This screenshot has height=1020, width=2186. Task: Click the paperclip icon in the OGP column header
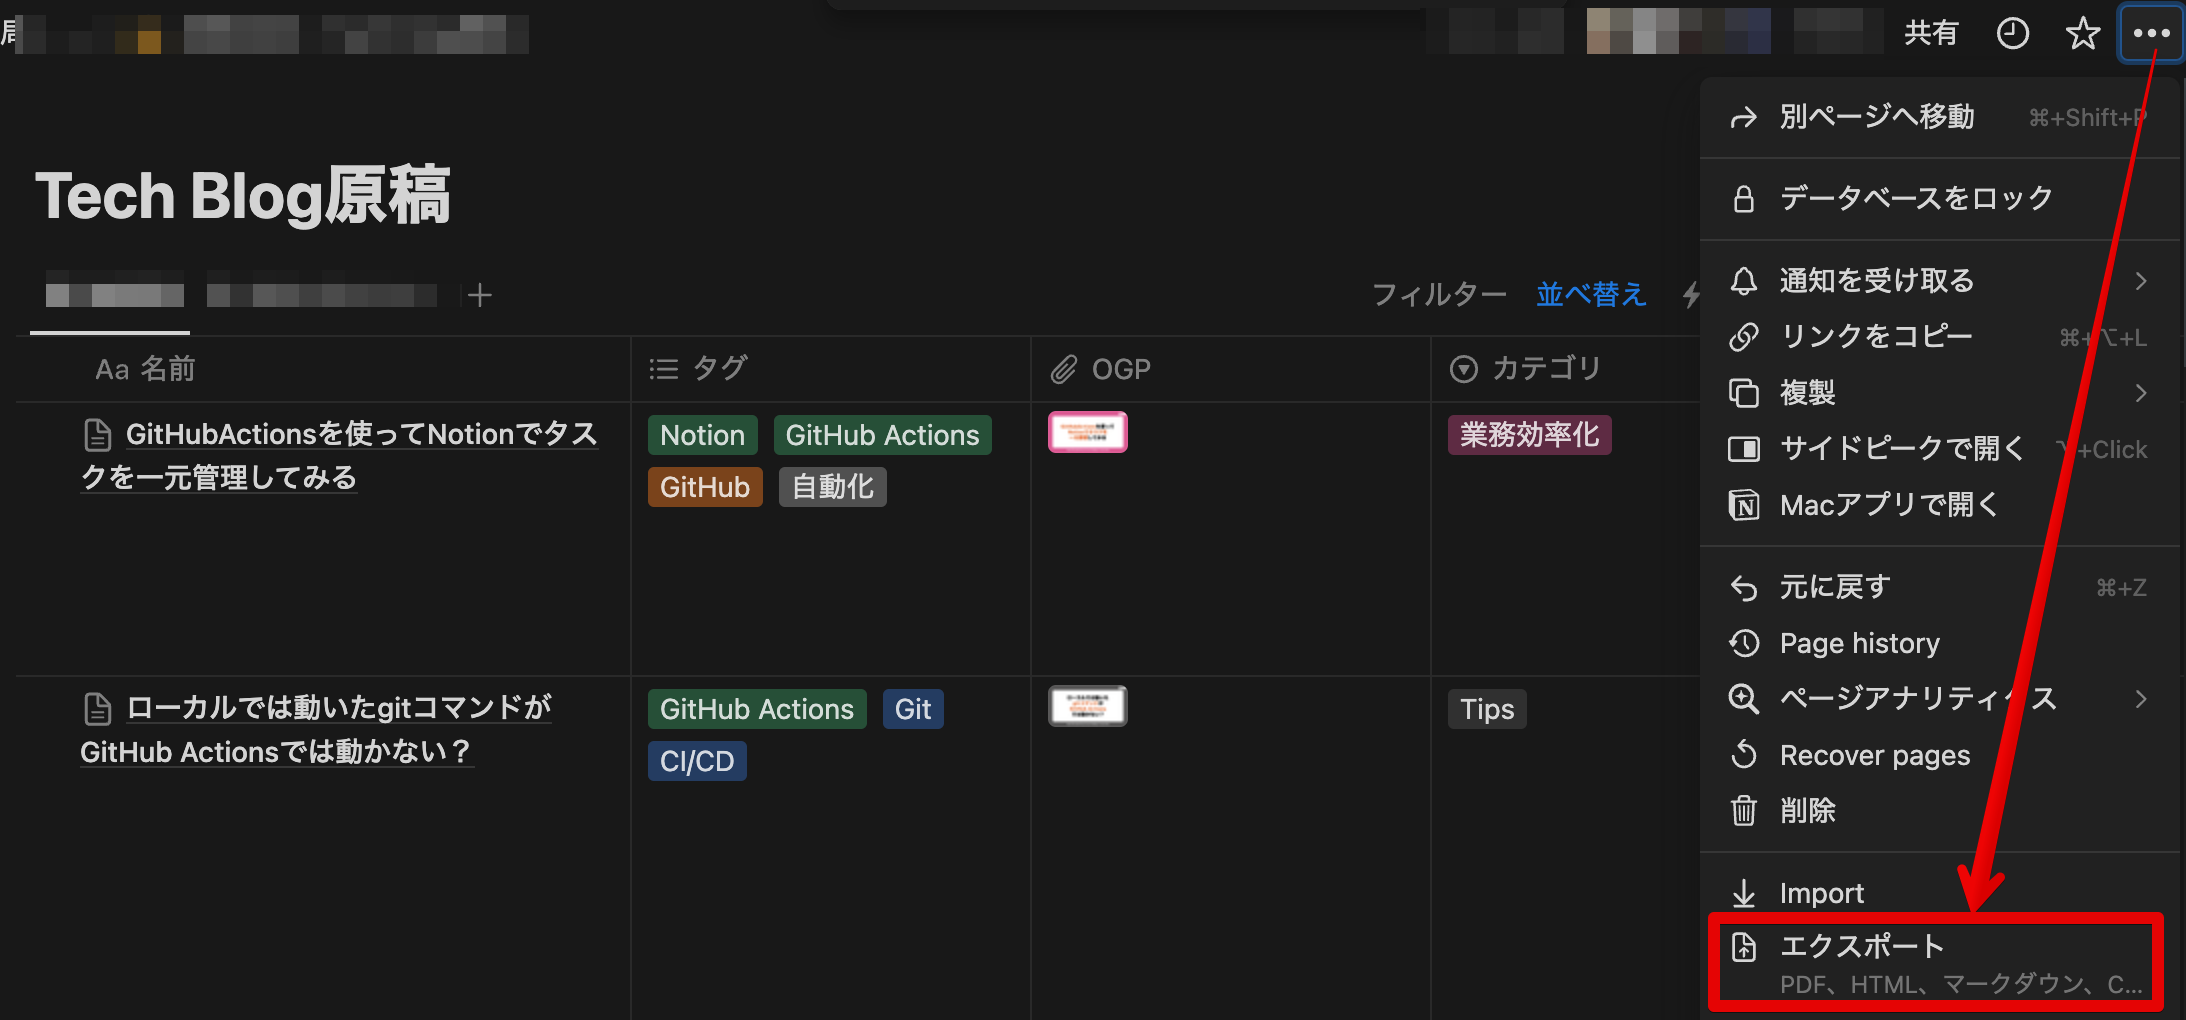click(1065, 368)
